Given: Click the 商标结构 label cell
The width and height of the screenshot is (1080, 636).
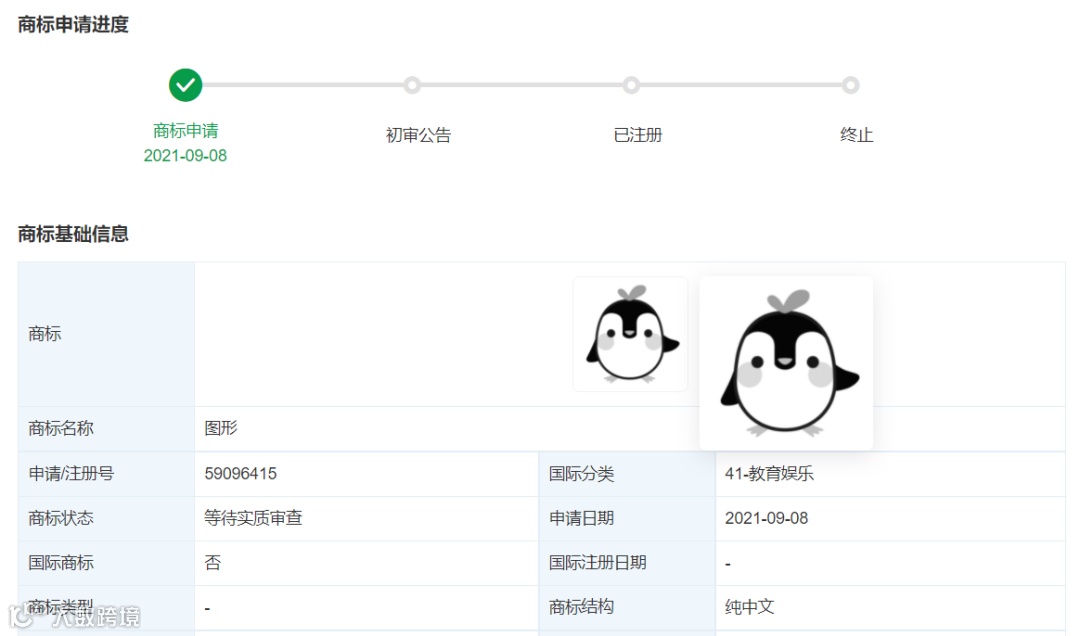Looking at the screenshot, I should click(x=627, y=607).
